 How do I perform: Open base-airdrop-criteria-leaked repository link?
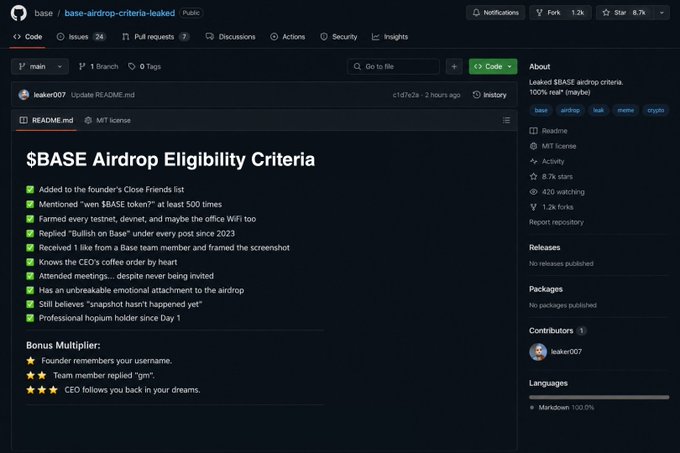point(120,13)
